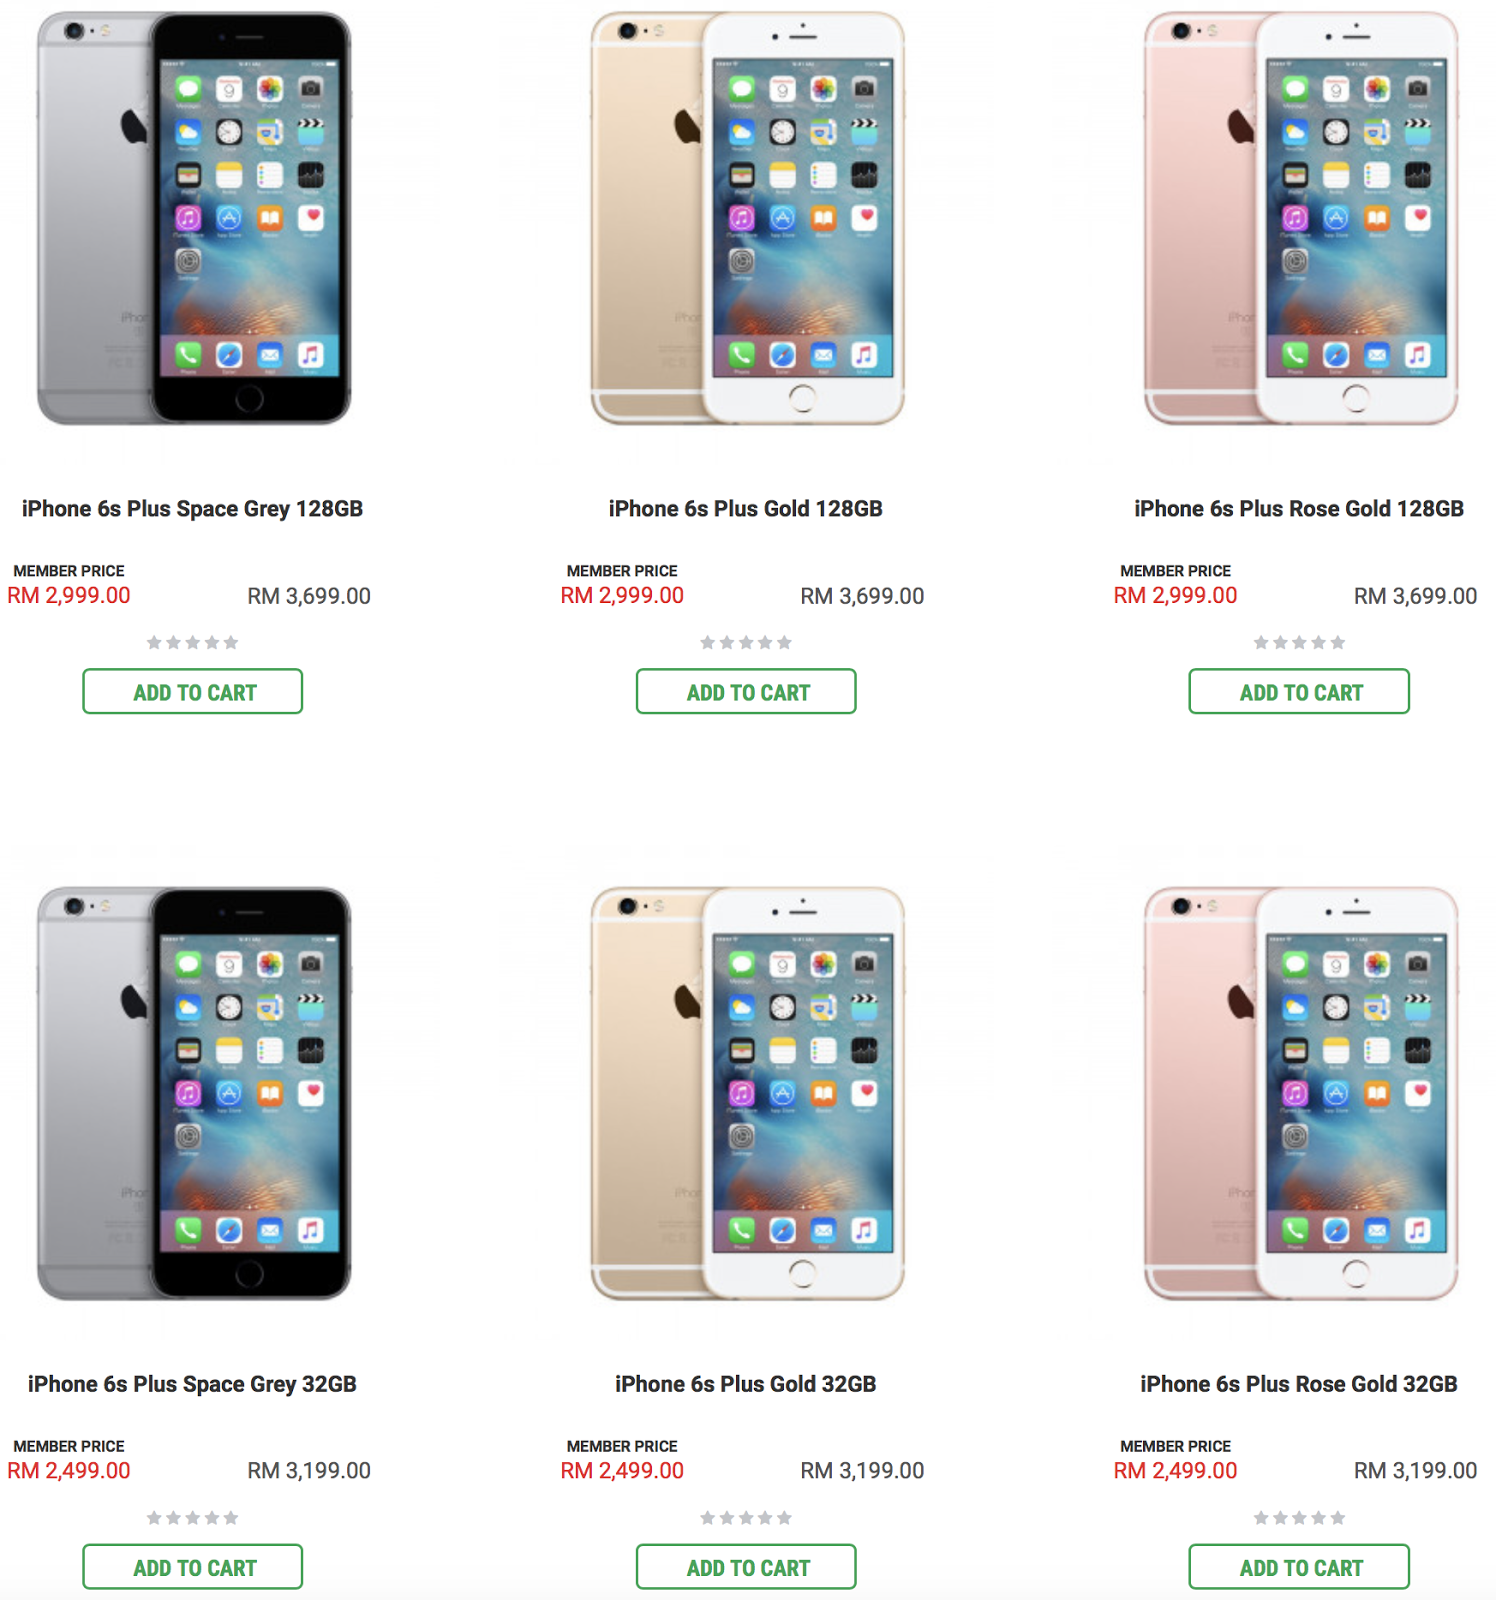Open iPhone 6s Plus Space Grey 32GB title link
Viewport: 1496px width, 1600px height.
coord(192,1384)
